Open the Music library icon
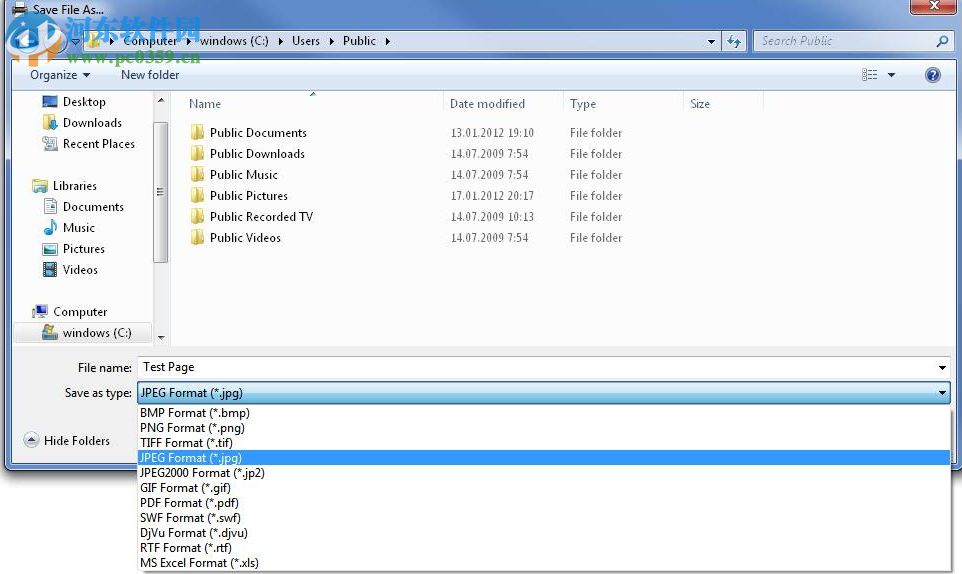Screen dimensions: 962x574 [x=50, y=228]
